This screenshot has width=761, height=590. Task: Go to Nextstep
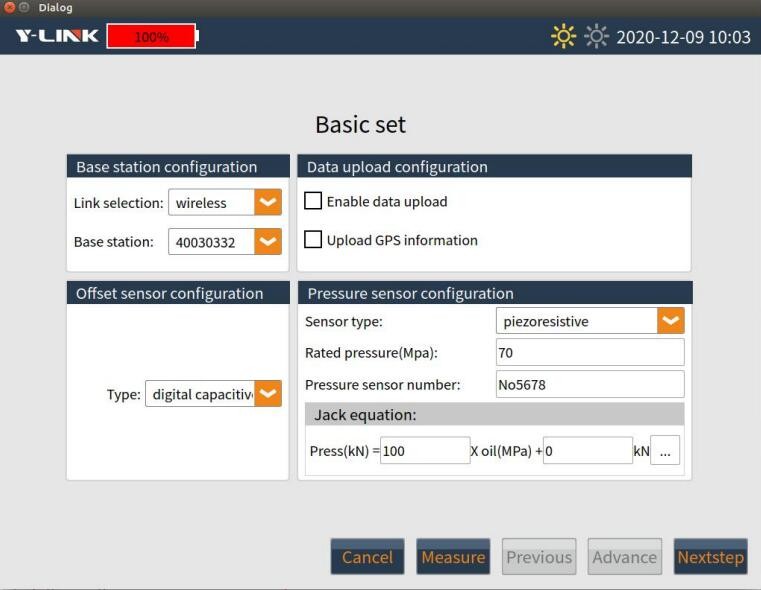tap(711, 557)
